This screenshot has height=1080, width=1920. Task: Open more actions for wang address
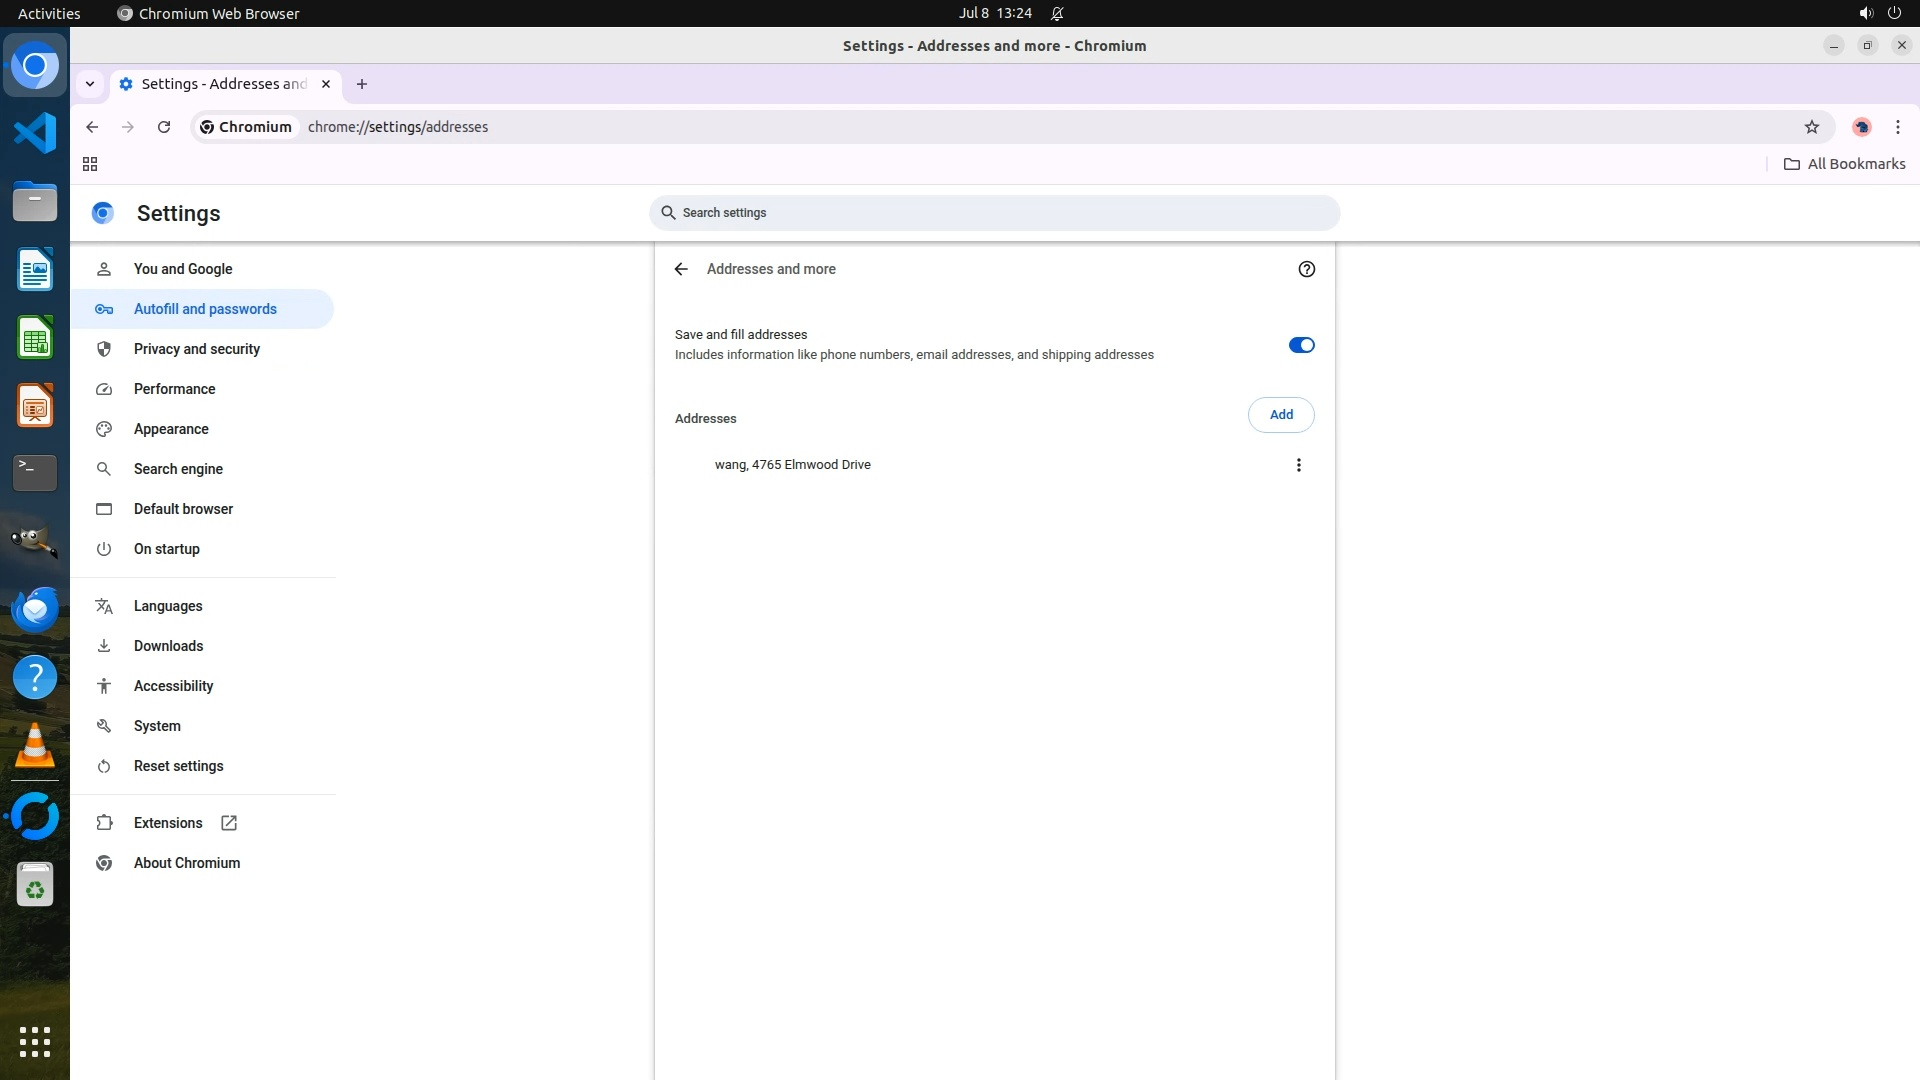(1298, 465)
